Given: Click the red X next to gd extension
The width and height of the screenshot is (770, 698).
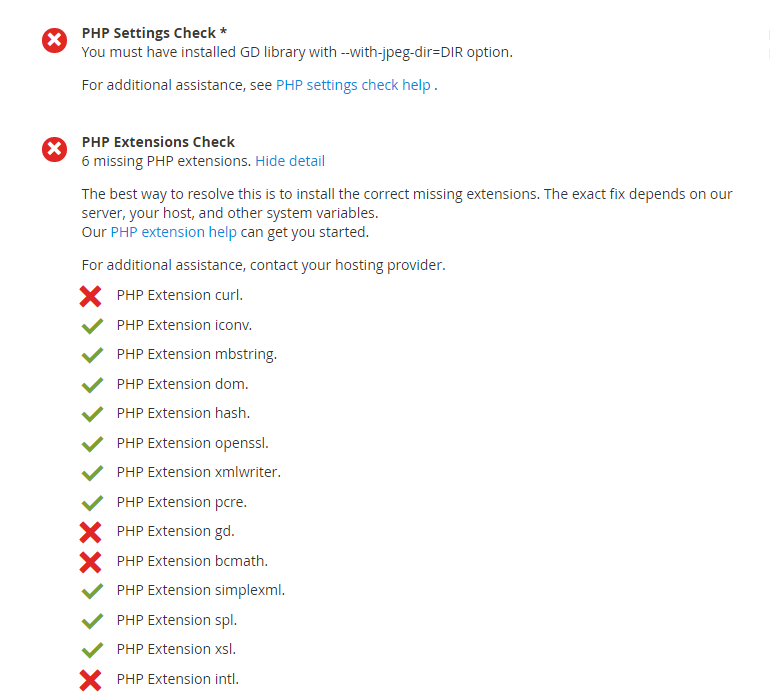Looking at the screenshot, I should [x=90, y=532].
